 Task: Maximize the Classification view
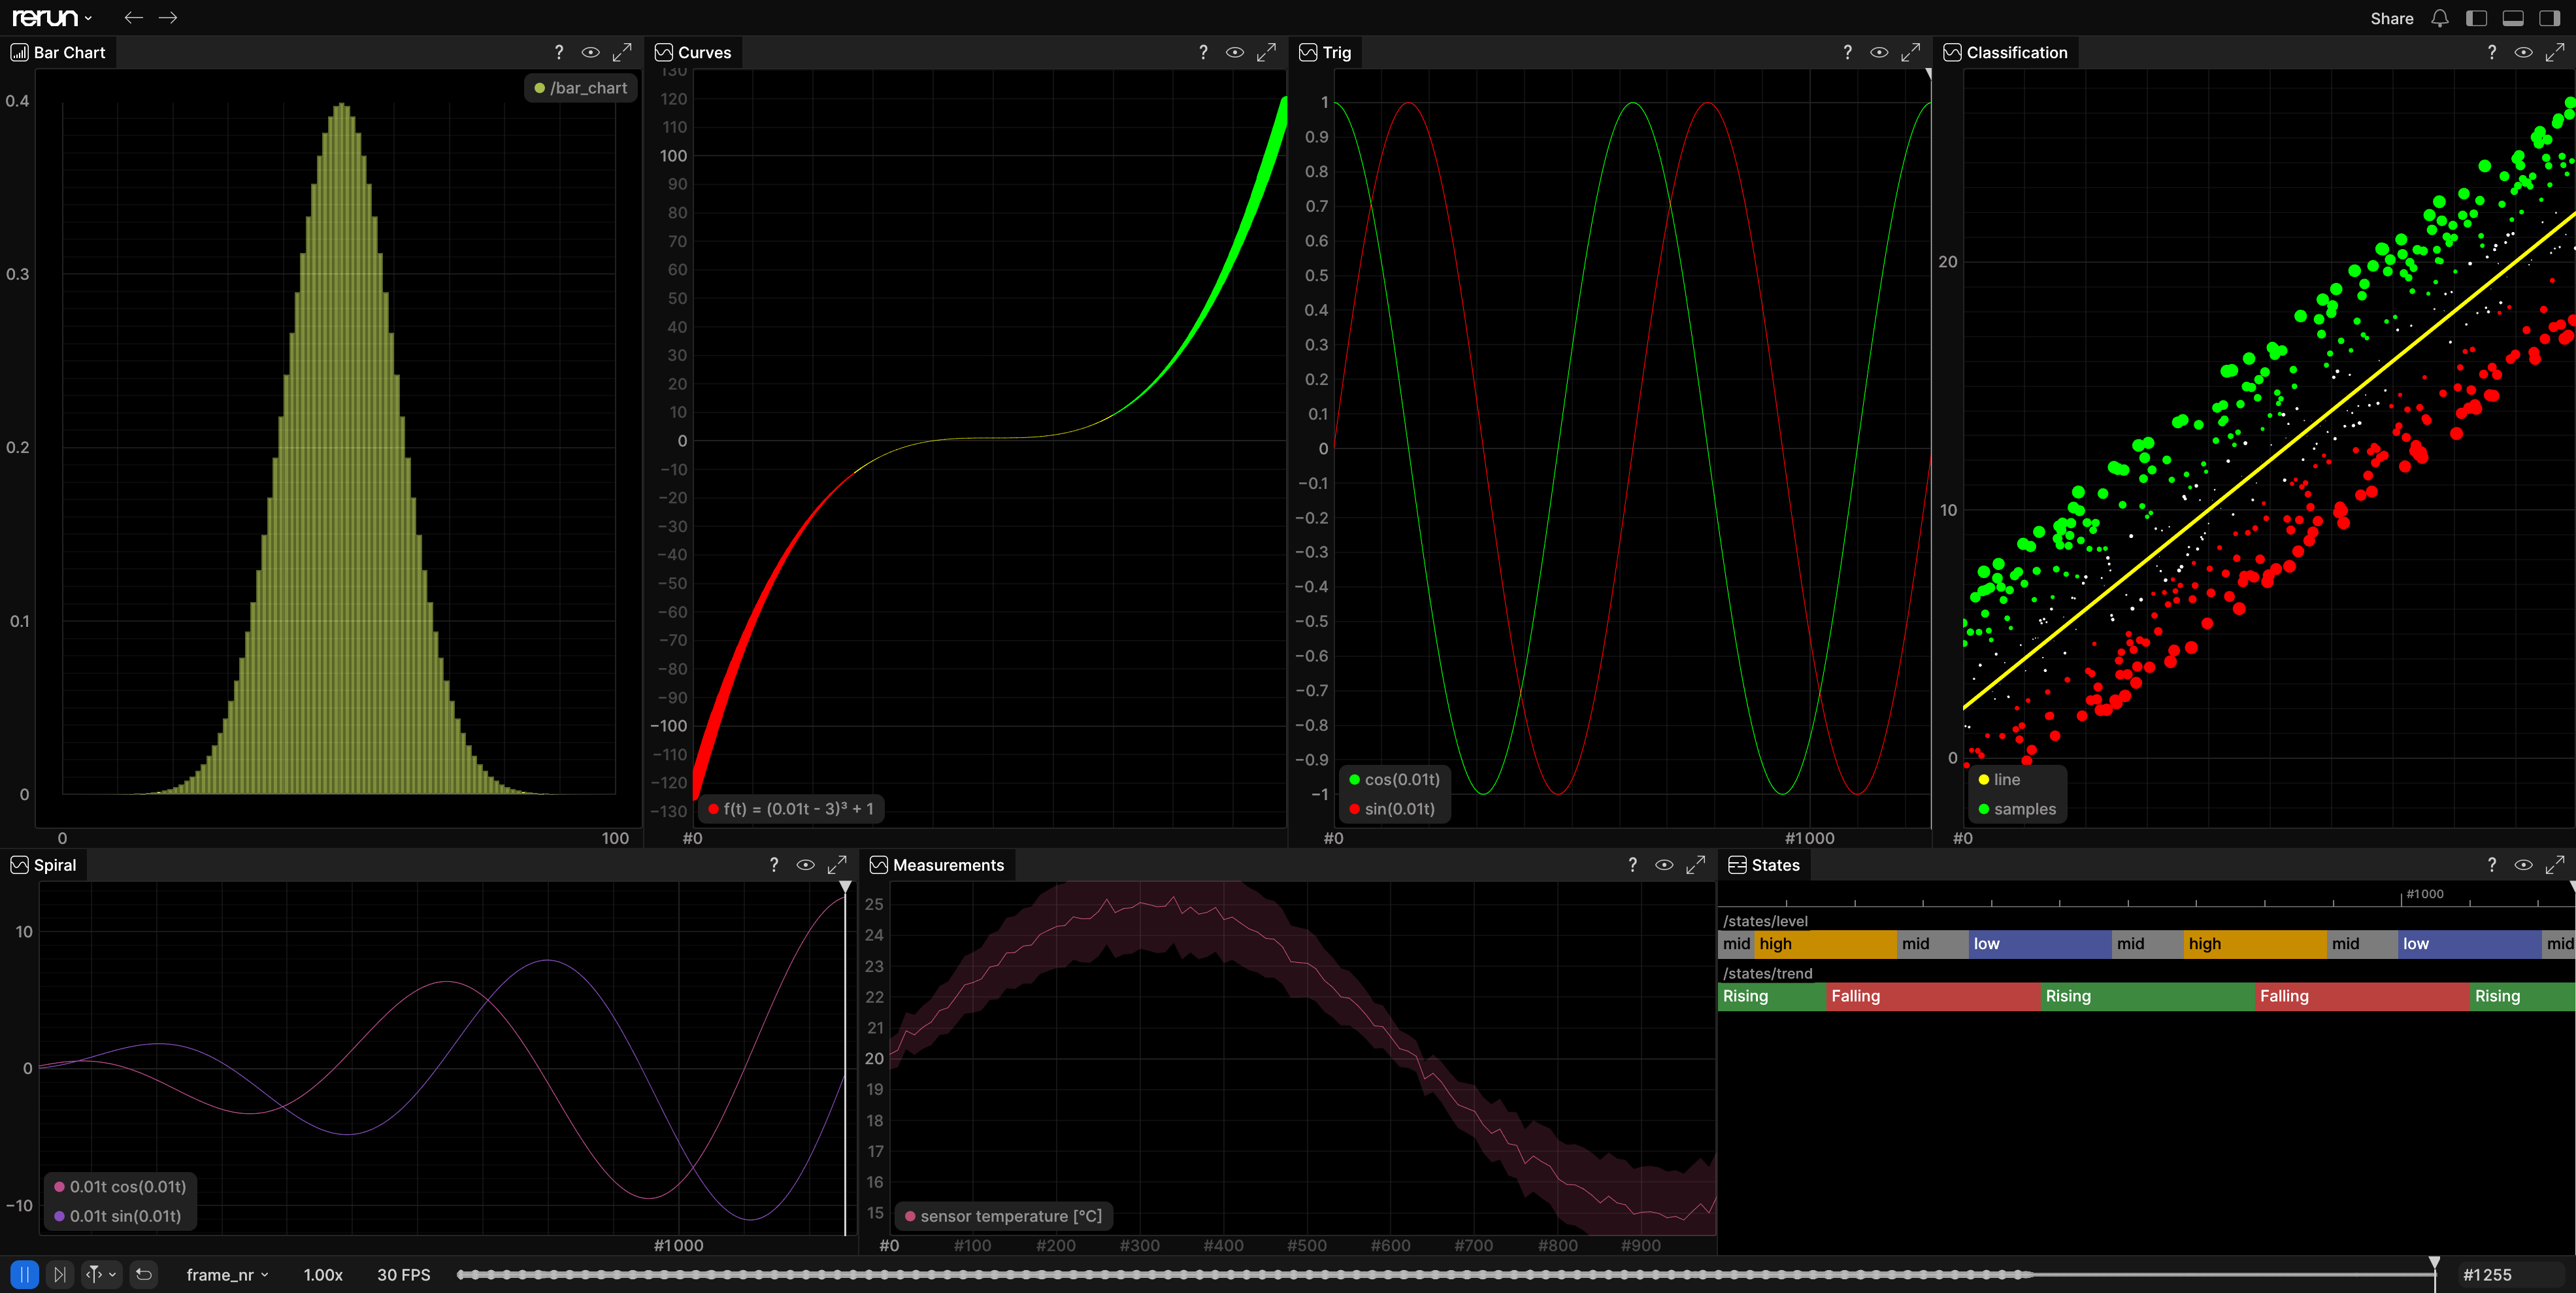(2554, 52)
